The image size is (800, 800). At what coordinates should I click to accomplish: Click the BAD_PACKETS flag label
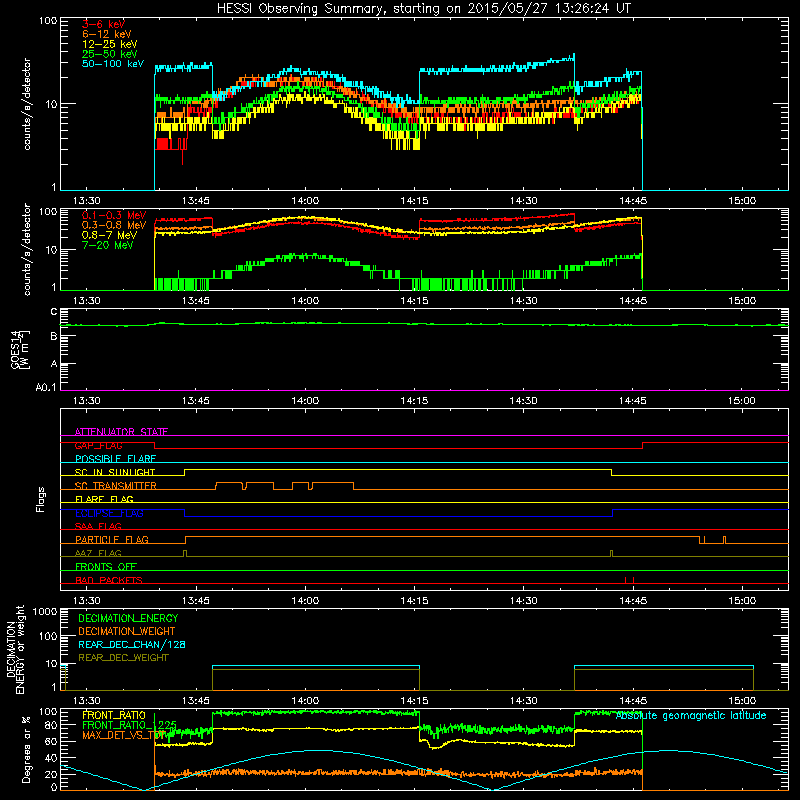109,580
